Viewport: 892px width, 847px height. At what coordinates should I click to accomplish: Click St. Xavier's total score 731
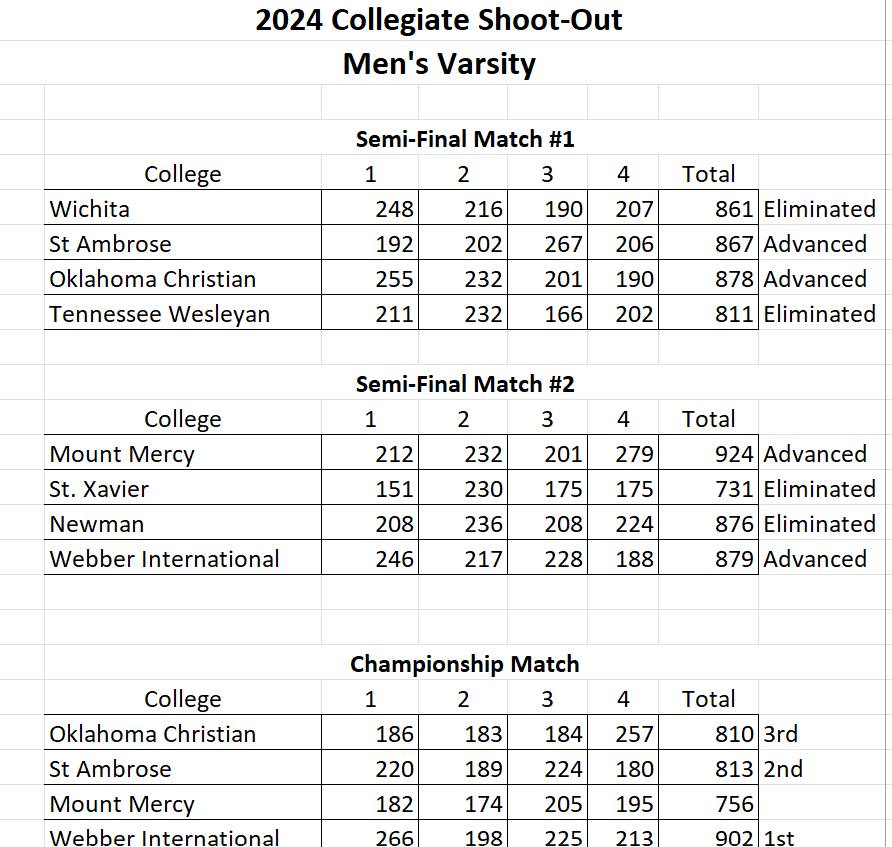coord(734,489)
